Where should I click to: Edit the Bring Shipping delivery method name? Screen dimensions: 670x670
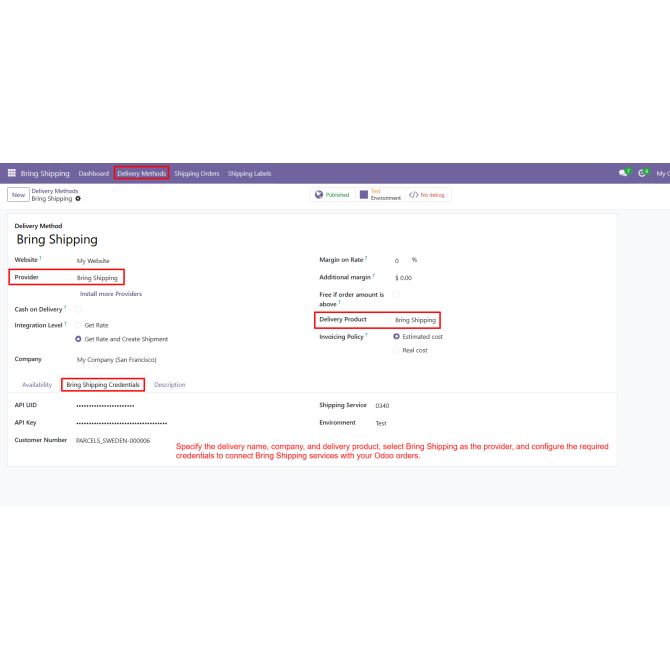(57, 239)
